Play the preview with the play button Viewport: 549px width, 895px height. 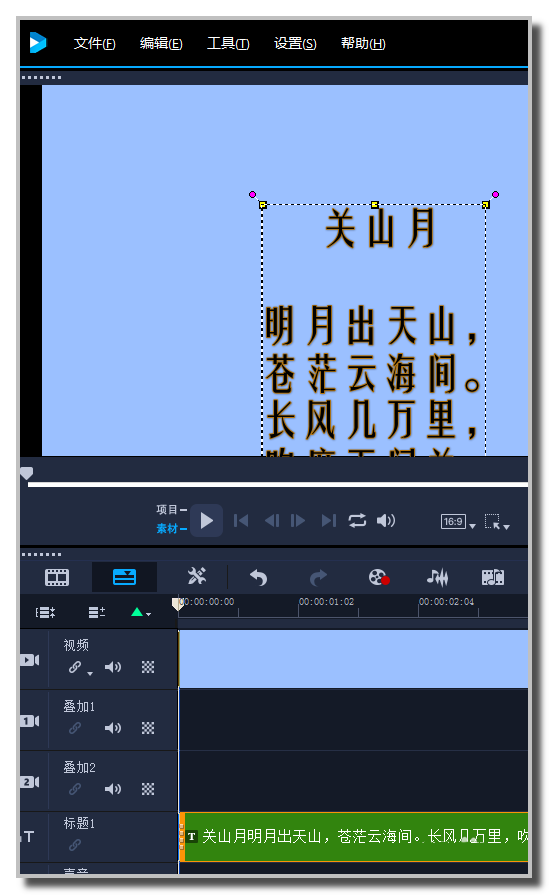click(x=207, y=521)
